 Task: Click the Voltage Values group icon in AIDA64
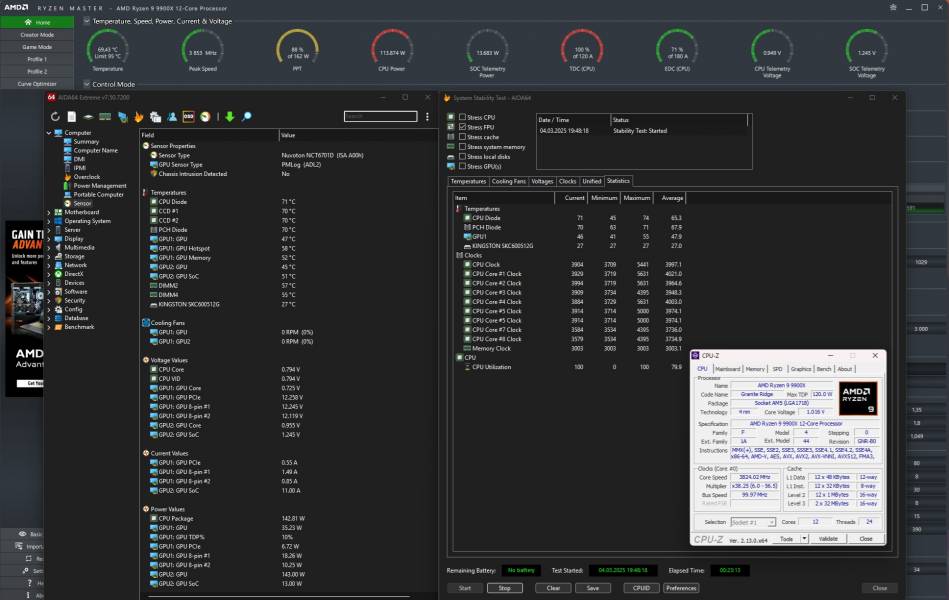coord(146,360)
